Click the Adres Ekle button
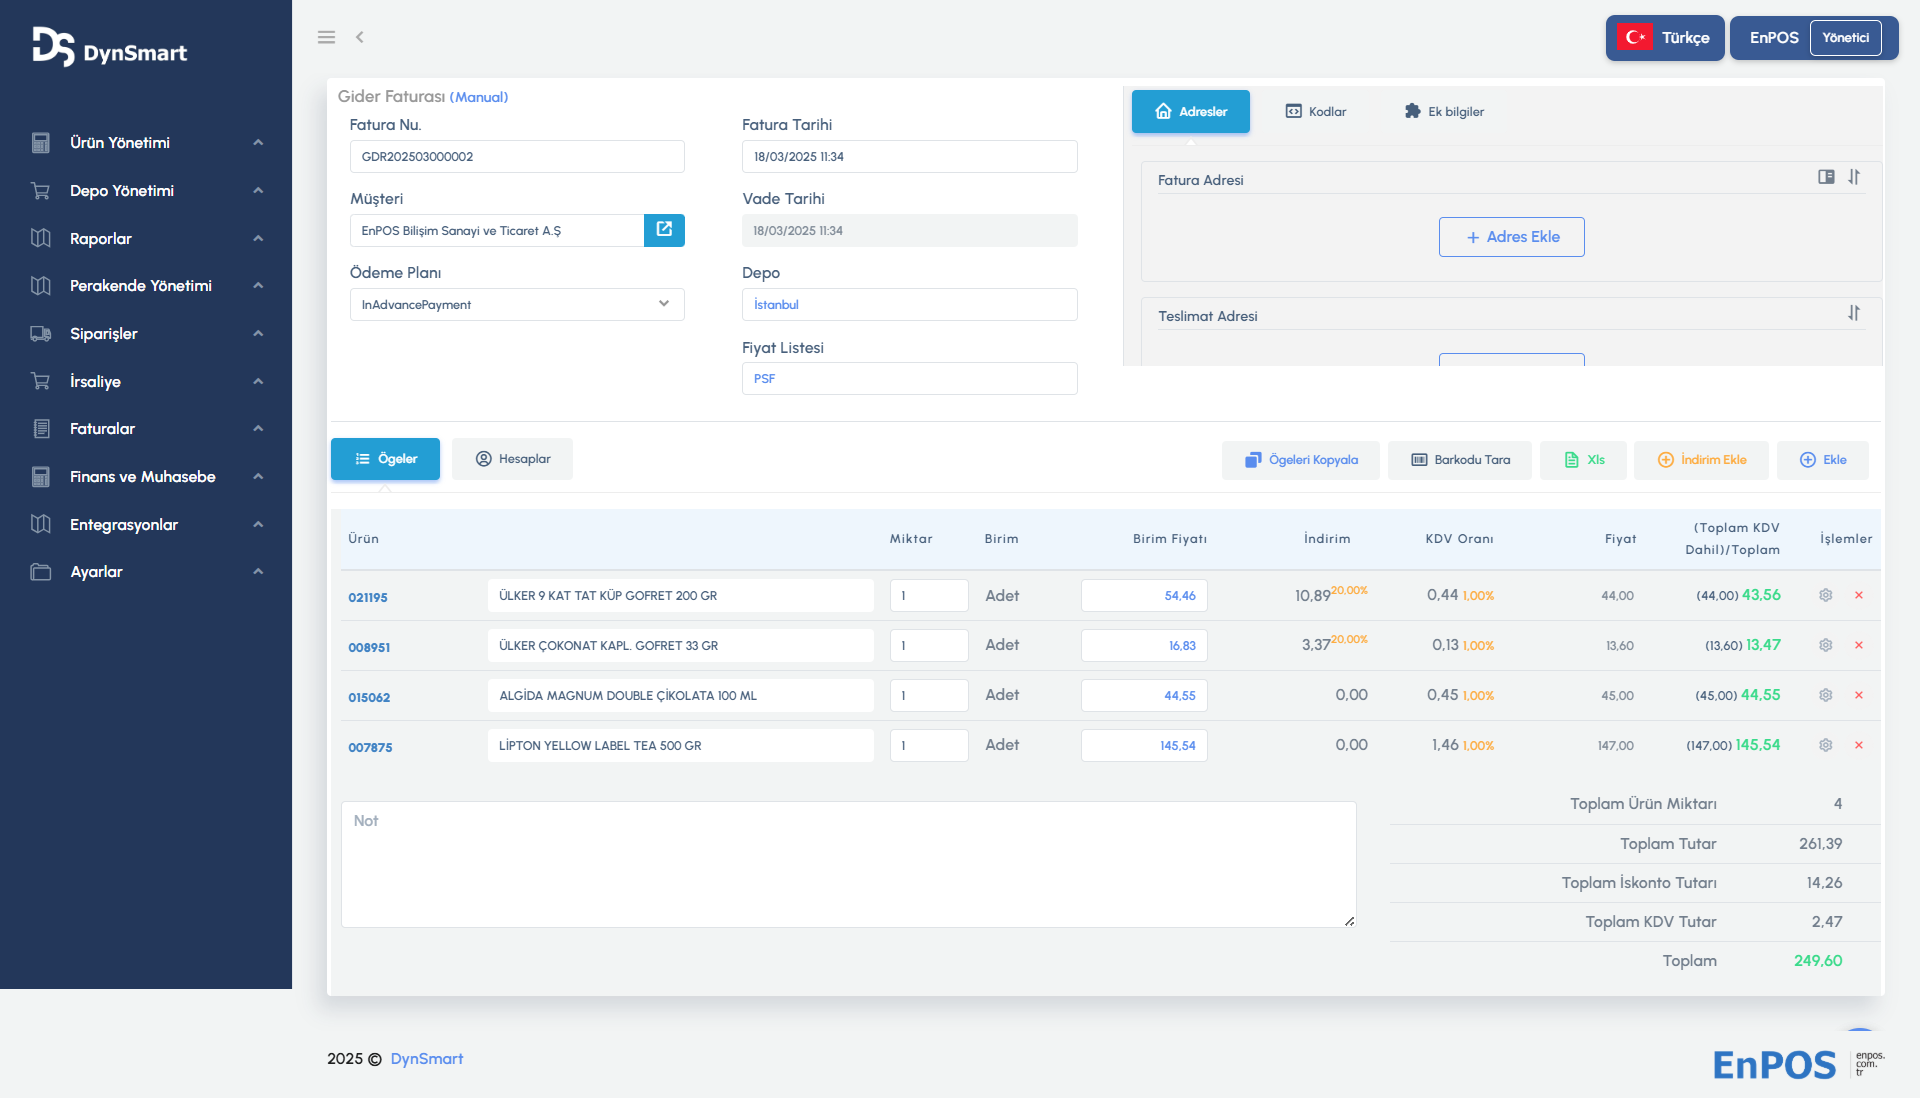 (x=1511, y=237)
